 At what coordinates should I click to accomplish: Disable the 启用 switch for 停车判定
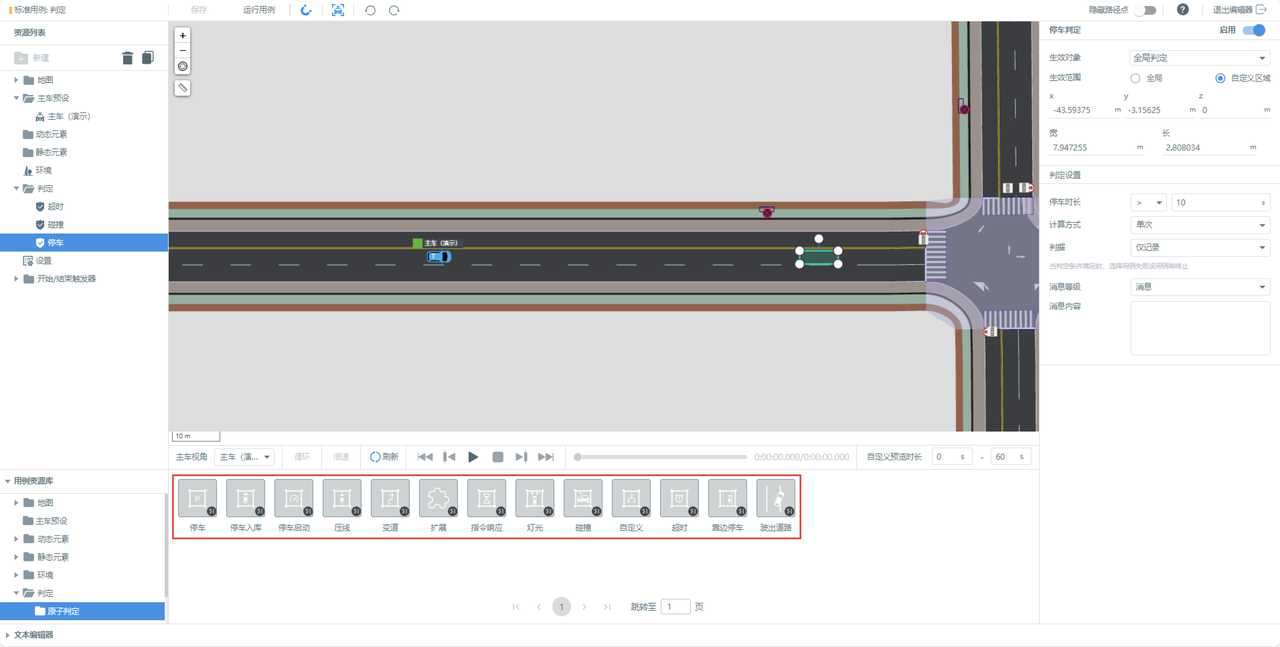click(1253, 30)
